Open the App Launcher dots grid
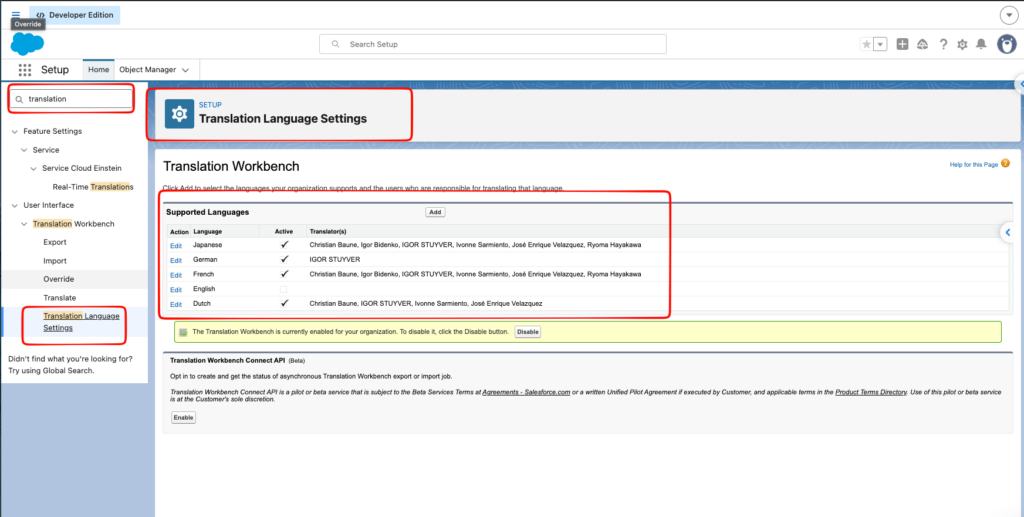Viewport: 1024px width, 517px height. 25,70
